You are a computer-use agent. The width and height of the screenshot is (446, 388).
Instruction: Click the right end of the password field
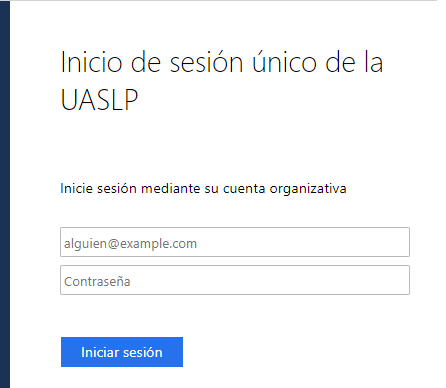pos(397,280)
